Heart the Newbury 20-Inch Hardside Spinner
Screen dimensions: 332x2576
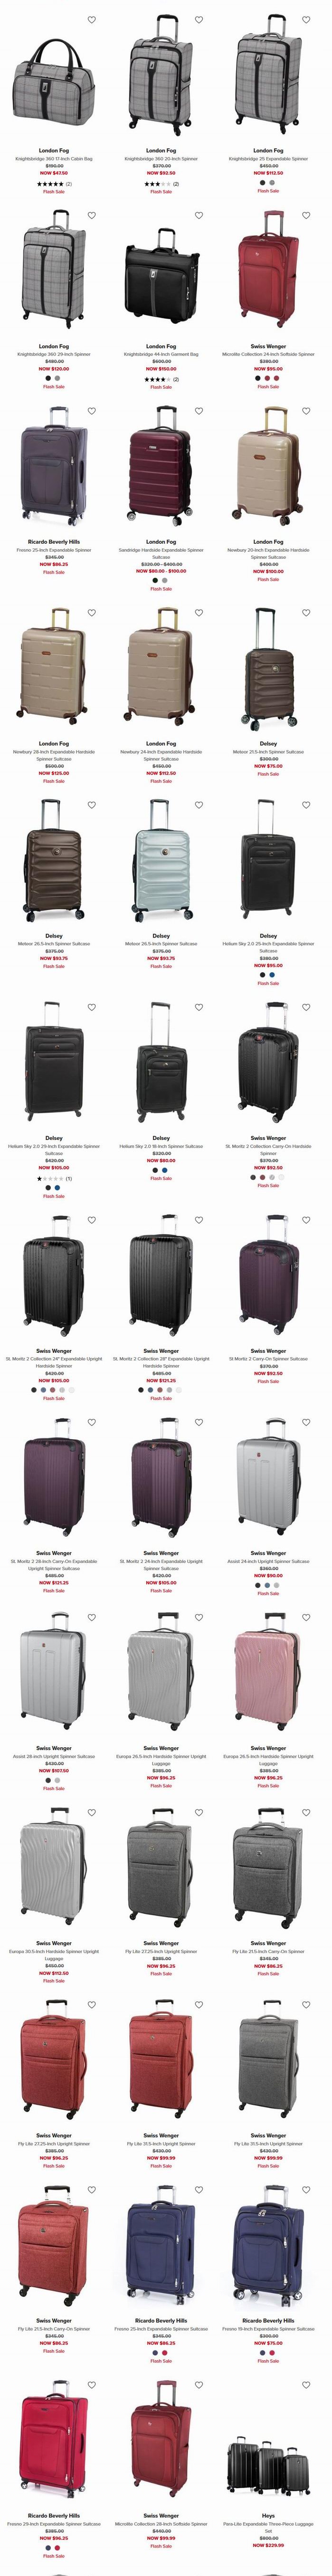[x=305, y=411]
